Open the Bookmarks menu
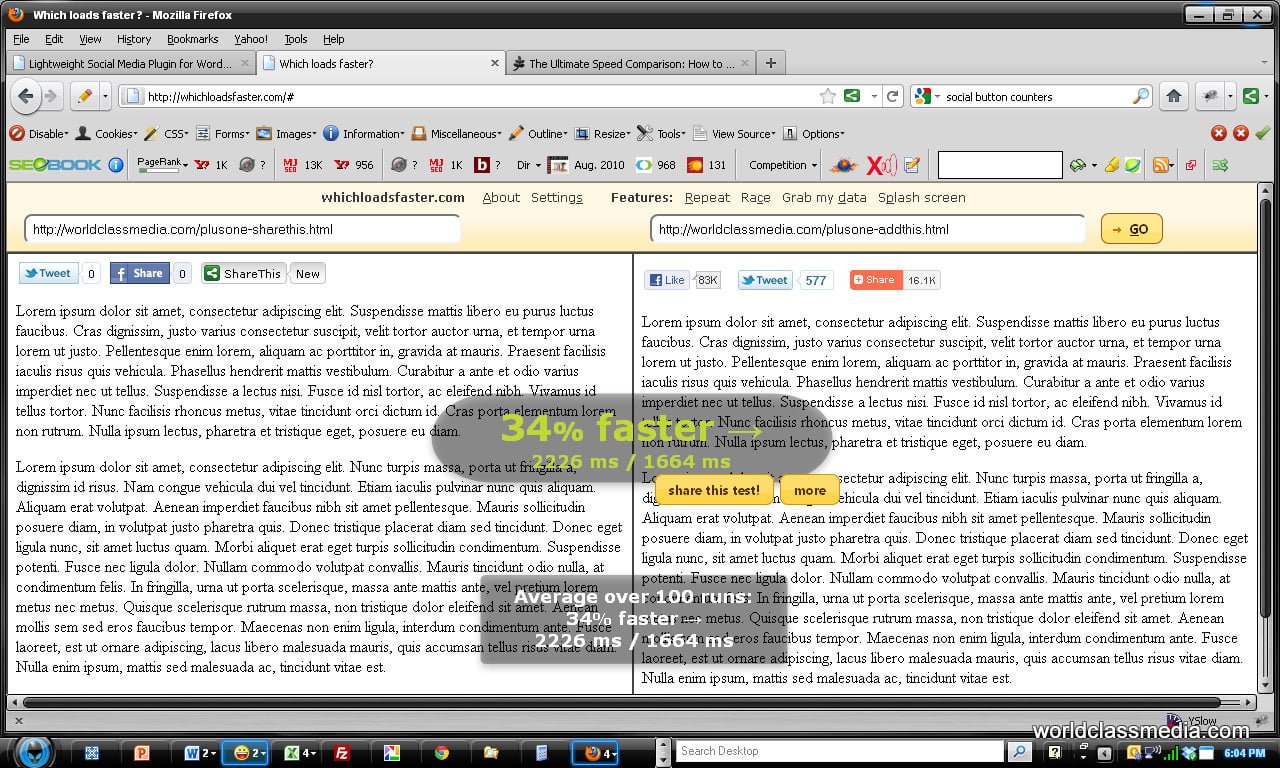The width and height of the screenshot is (1280, 768). tap(192, 39)
